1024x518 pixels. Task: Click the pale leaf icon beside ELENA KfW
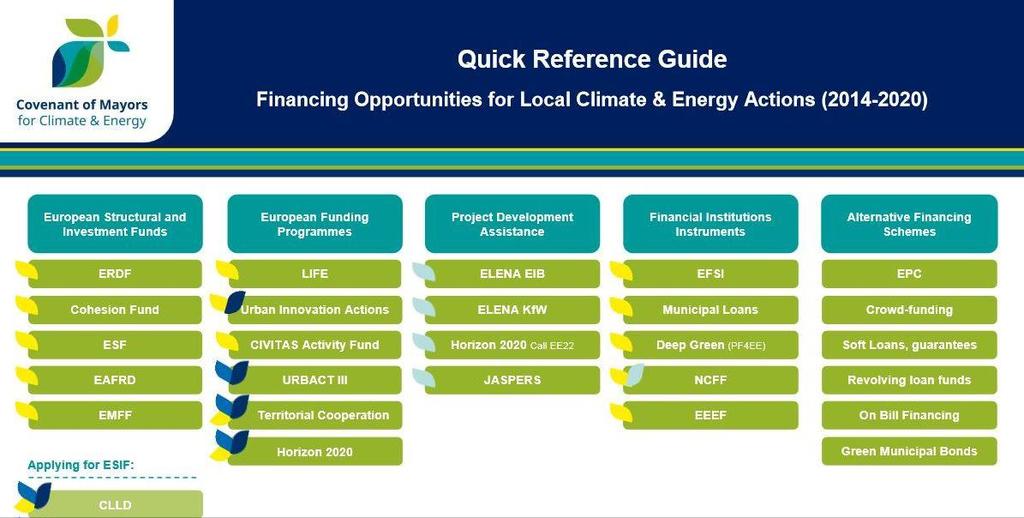(424, 306)
